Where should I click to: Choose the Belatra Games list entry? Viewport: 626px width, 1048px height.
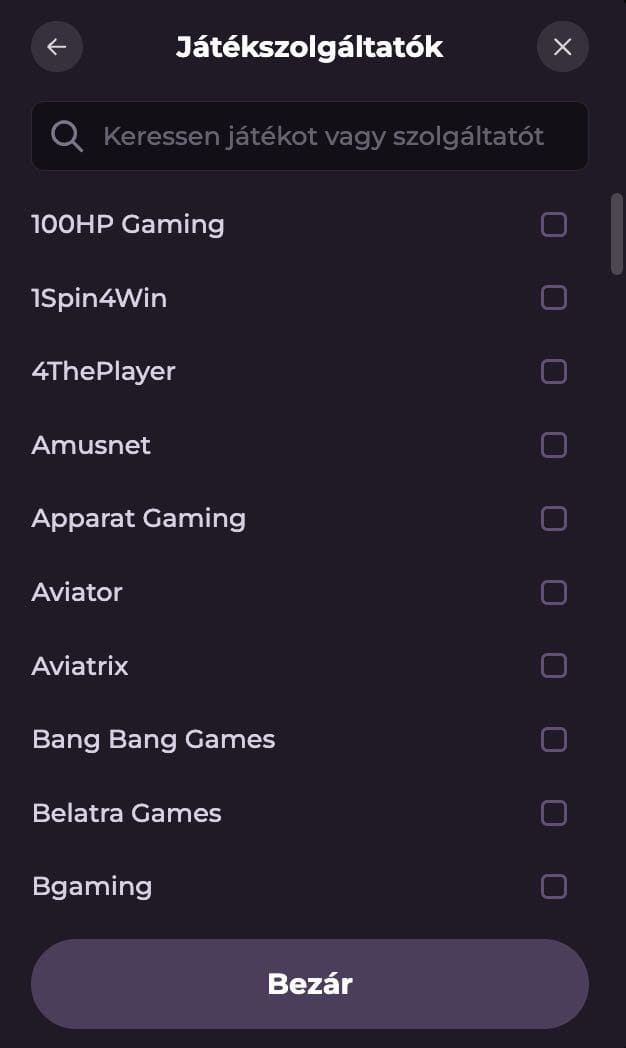pos(127,813)
